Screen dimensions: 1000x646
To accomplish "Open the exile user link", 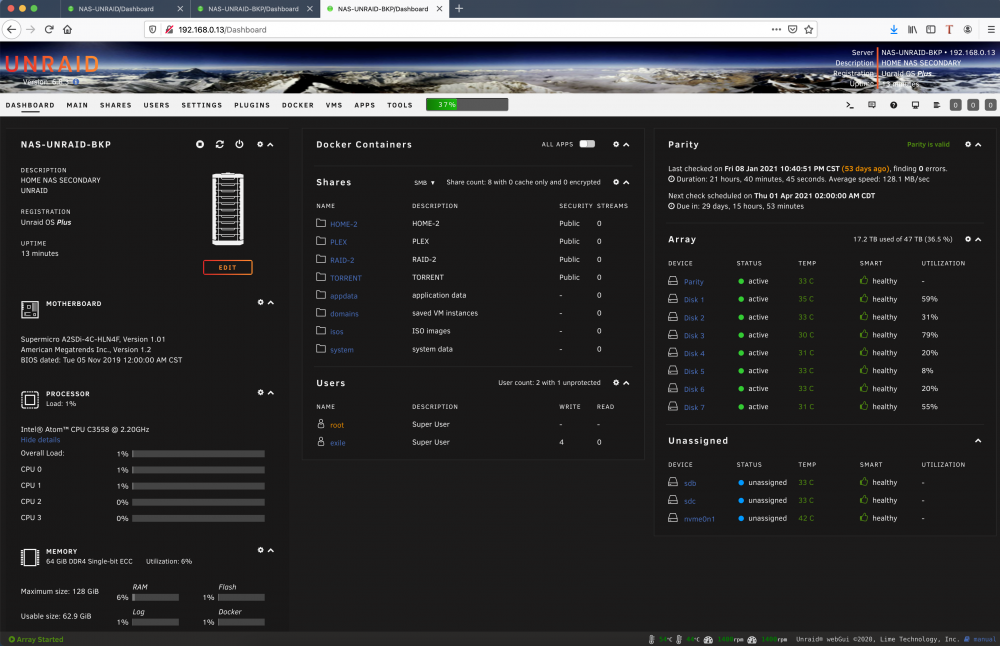I will point(338,443).
